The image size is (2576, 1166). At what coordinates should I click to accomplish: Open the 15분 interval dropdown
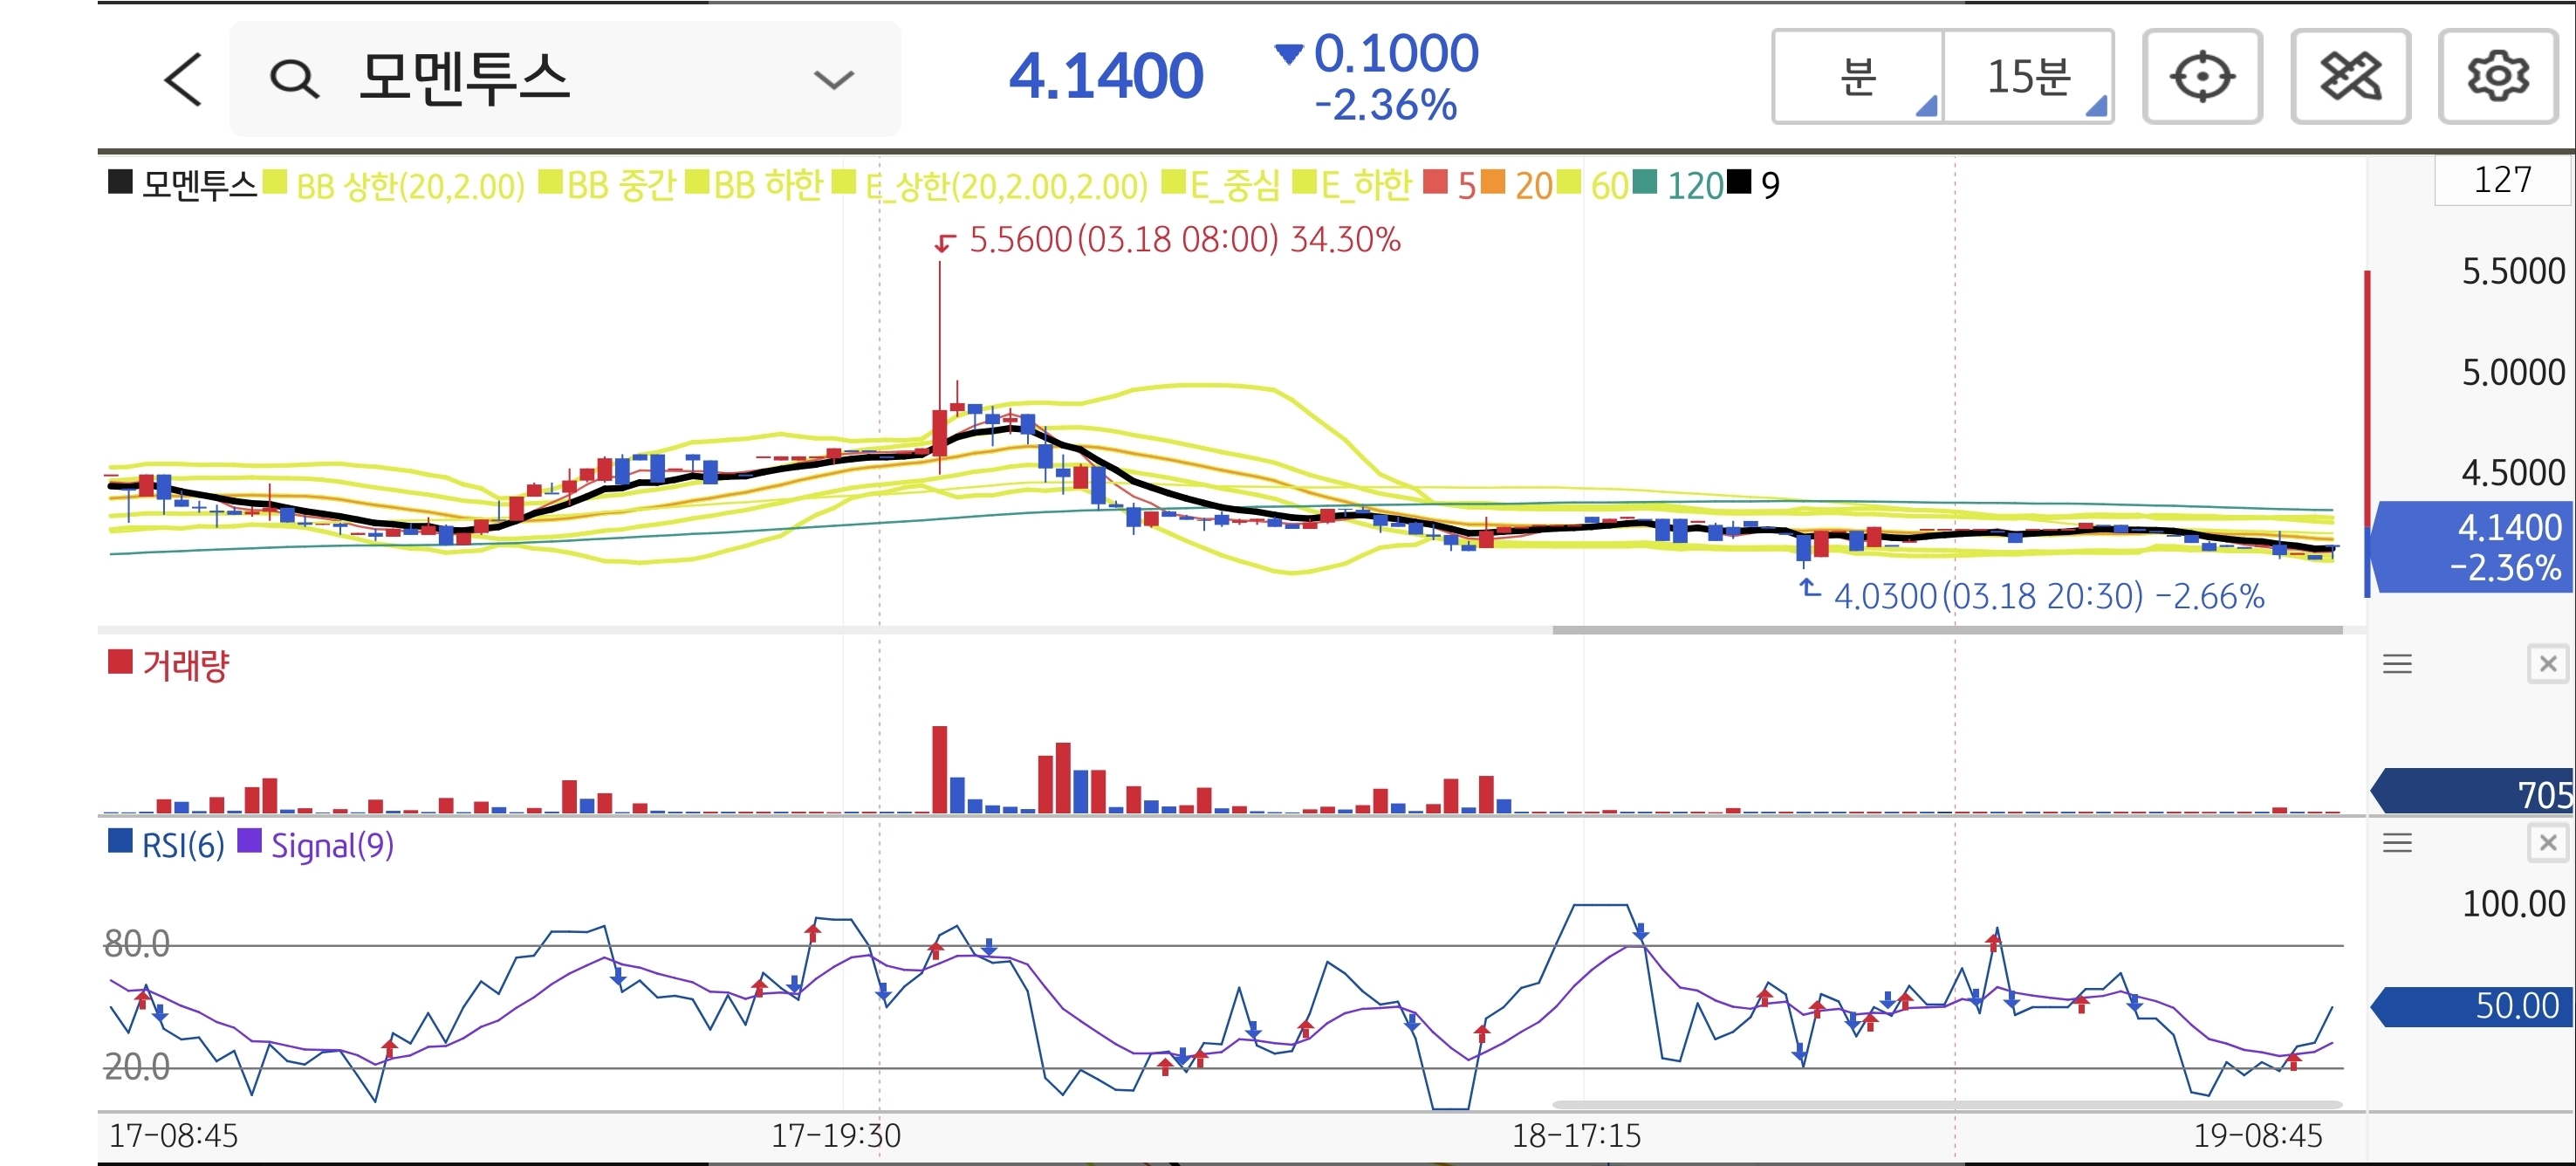(2028, 77)
